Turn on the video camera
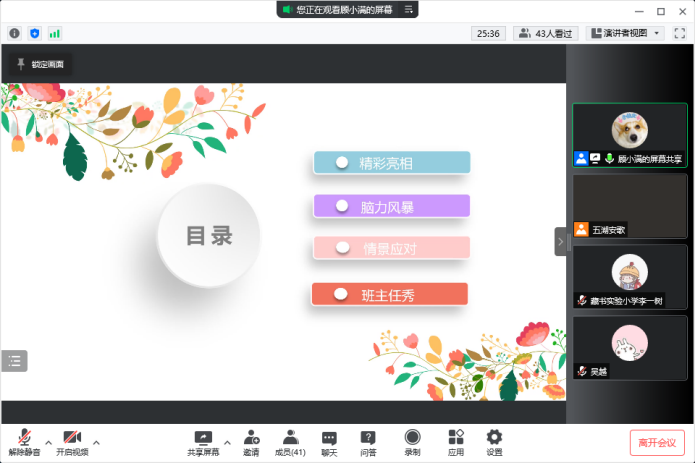Image resolution: width=695 pixels, height=463 pixels. 72,443
